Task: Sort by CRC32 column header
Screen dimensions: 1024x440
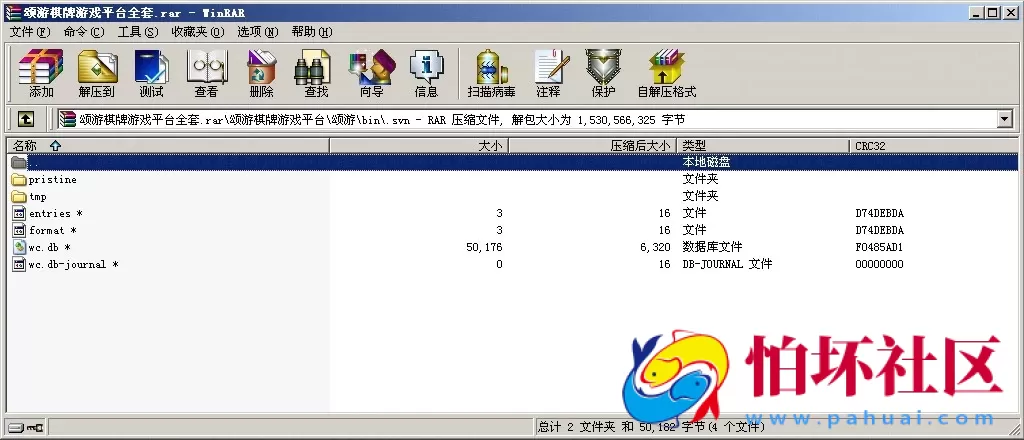Action: click(934, 146)
